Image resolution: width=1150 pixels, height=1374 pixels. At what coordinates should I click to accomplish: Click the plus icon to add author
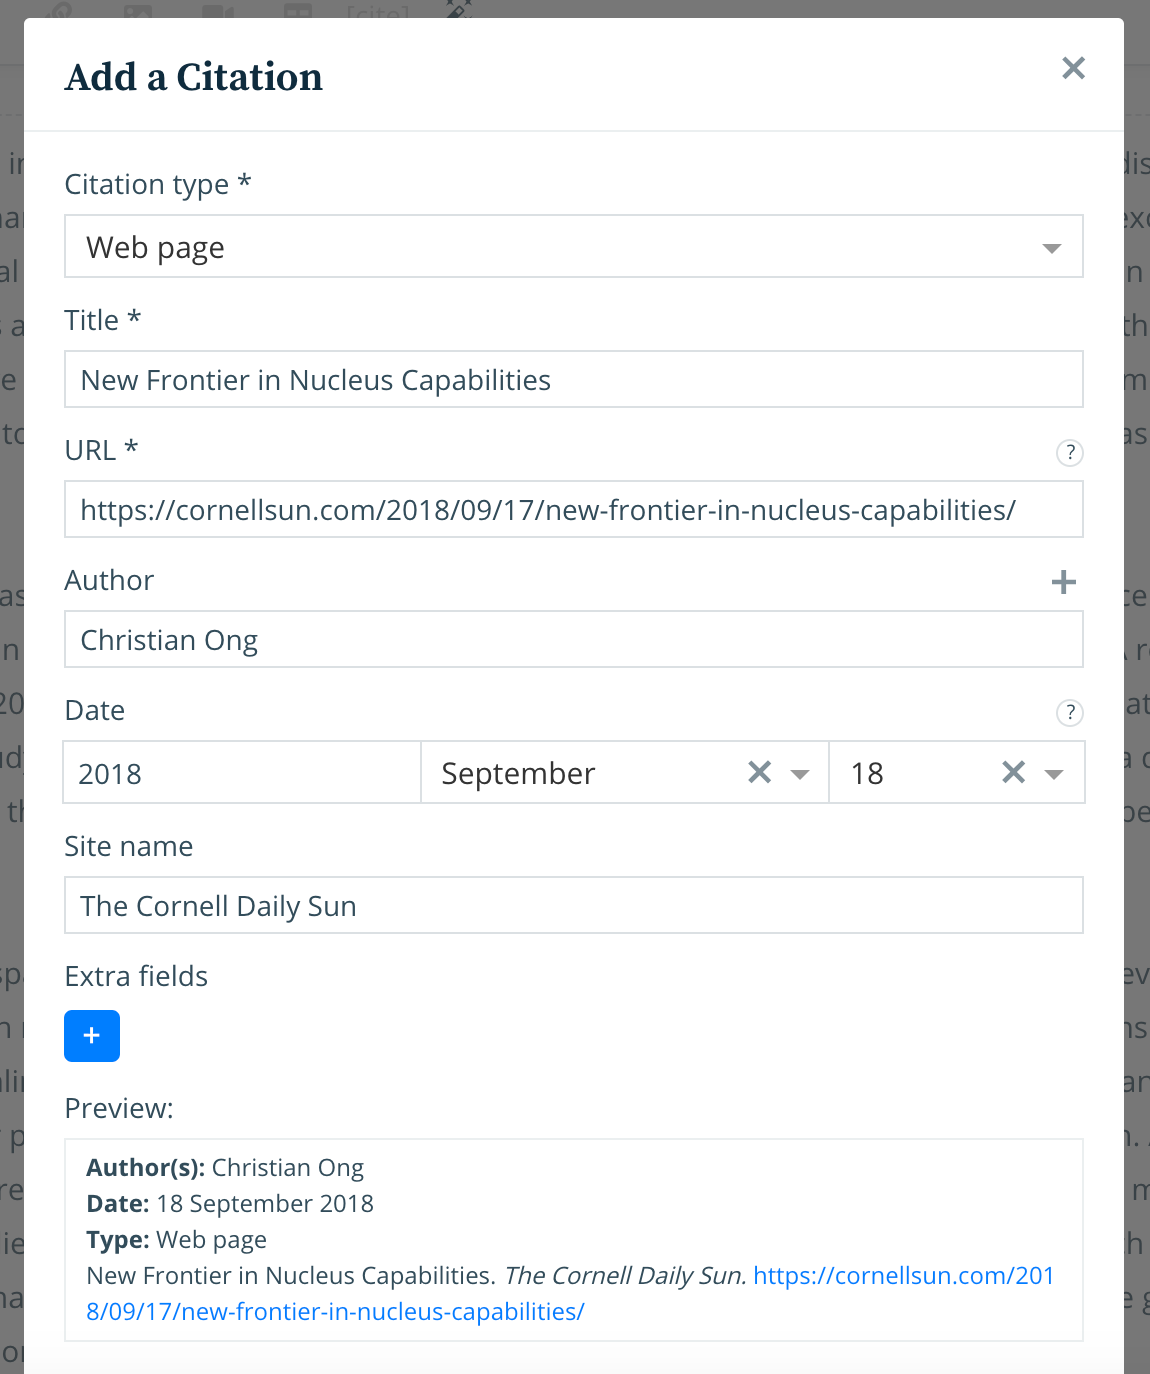coord(1064,582)
